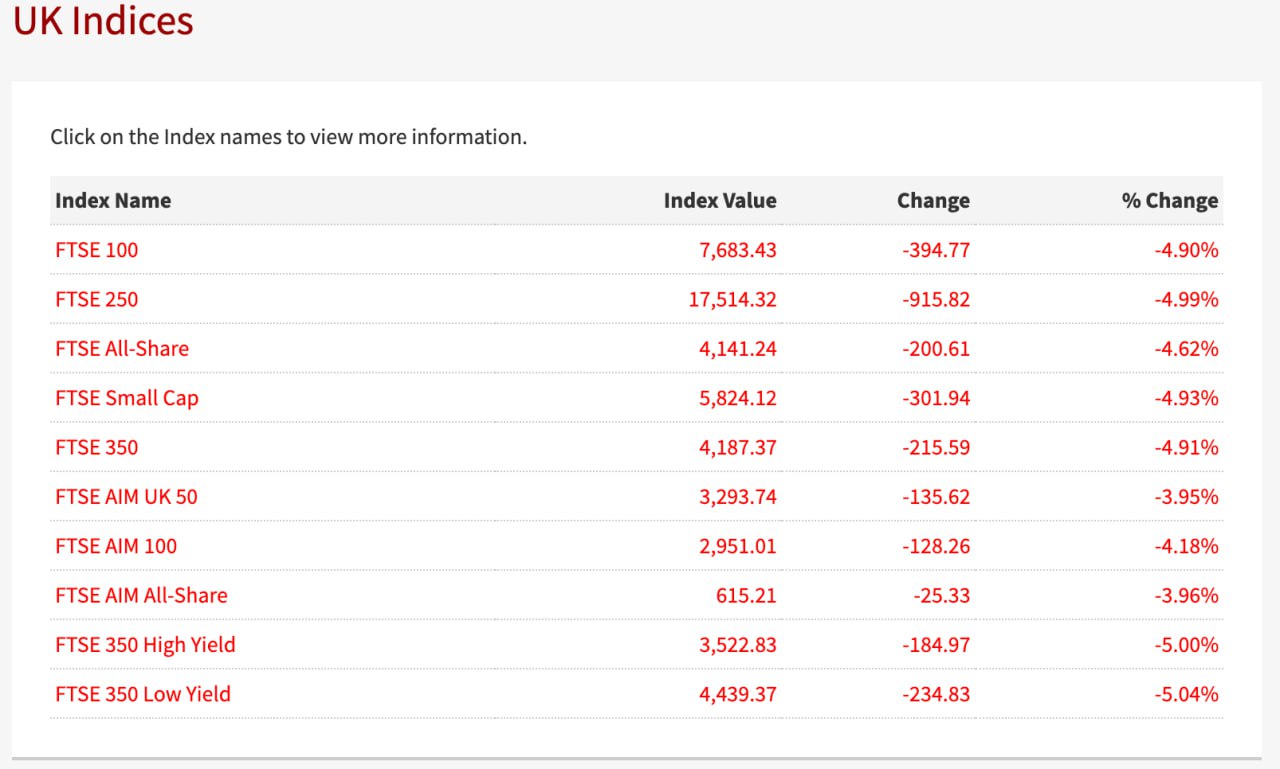Image resolution: width=1280 pixels, height=769 pixels.
Task: Click the change value -200.61
Action: pyautogui.click(x=936, y=348)
